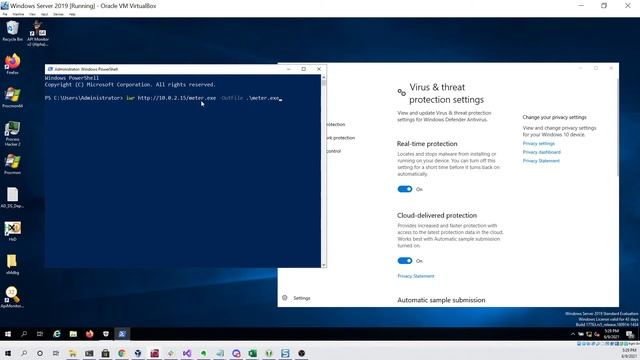Open the guest Action Center notifications icon

630,334
